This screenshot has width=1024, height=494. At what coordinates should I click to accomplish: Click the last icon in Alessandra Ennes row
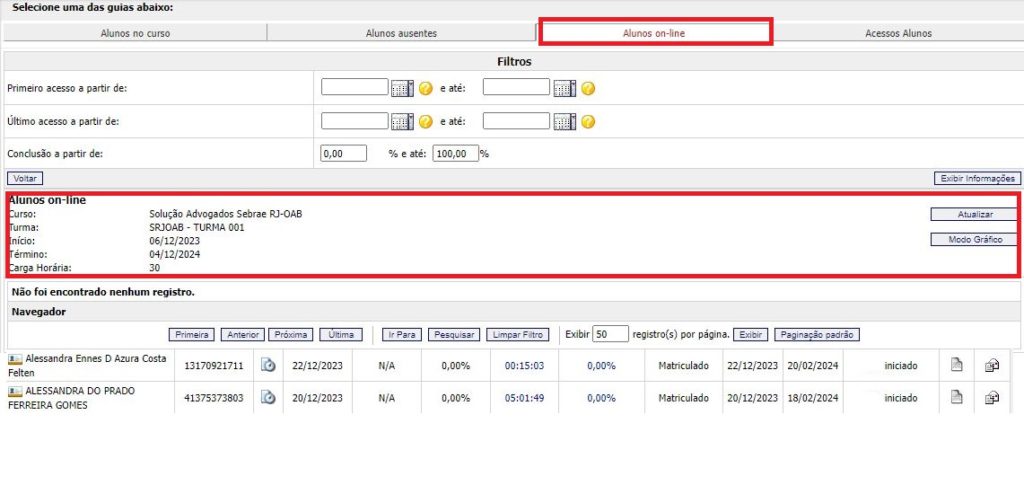(x=992, y=366)
